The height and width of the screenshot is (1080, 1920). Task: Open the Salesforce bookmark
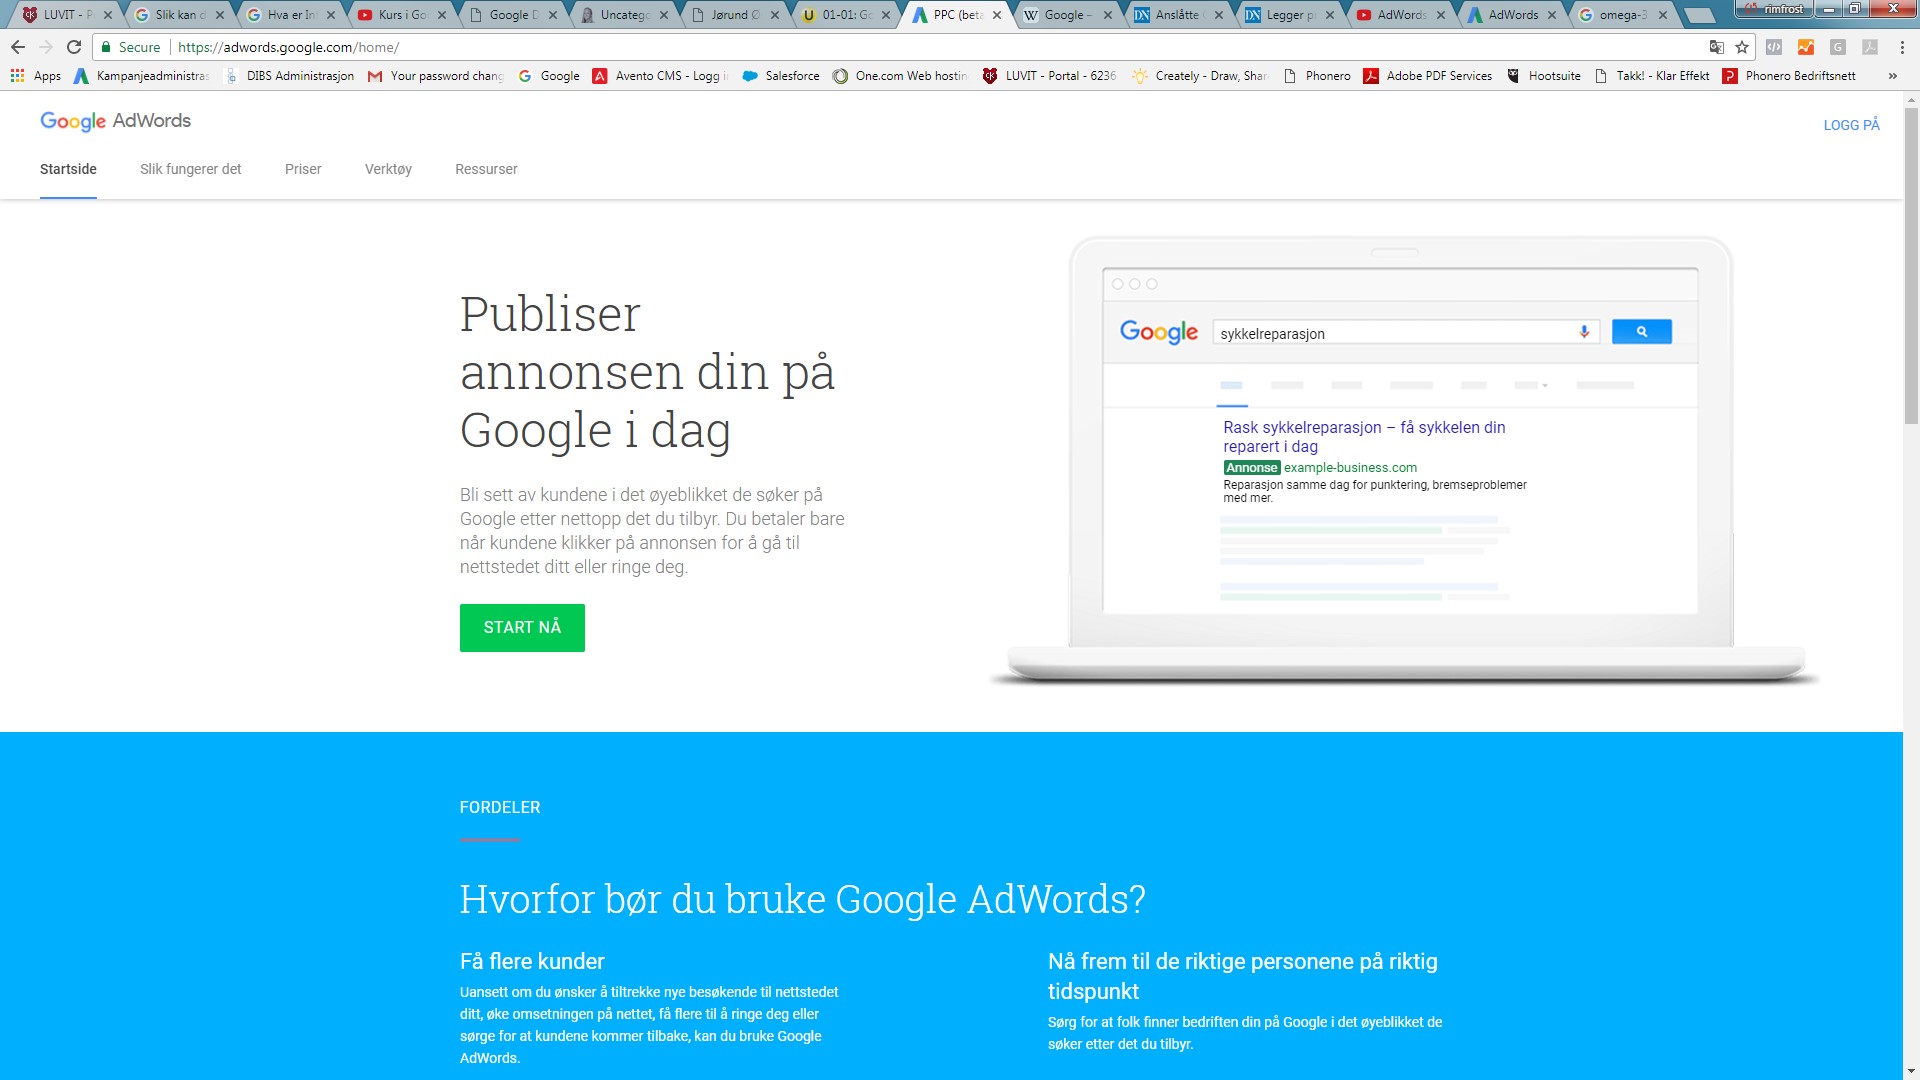[781, 76]
